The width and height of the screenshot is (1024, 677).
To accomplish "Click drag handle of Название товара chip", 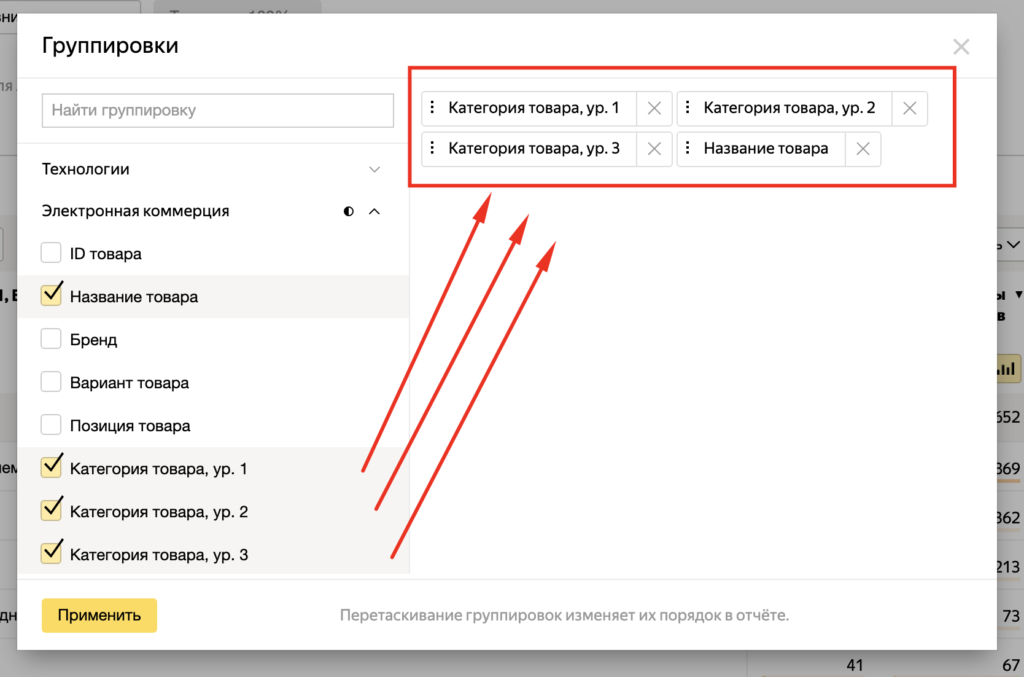I will (688, 148).
